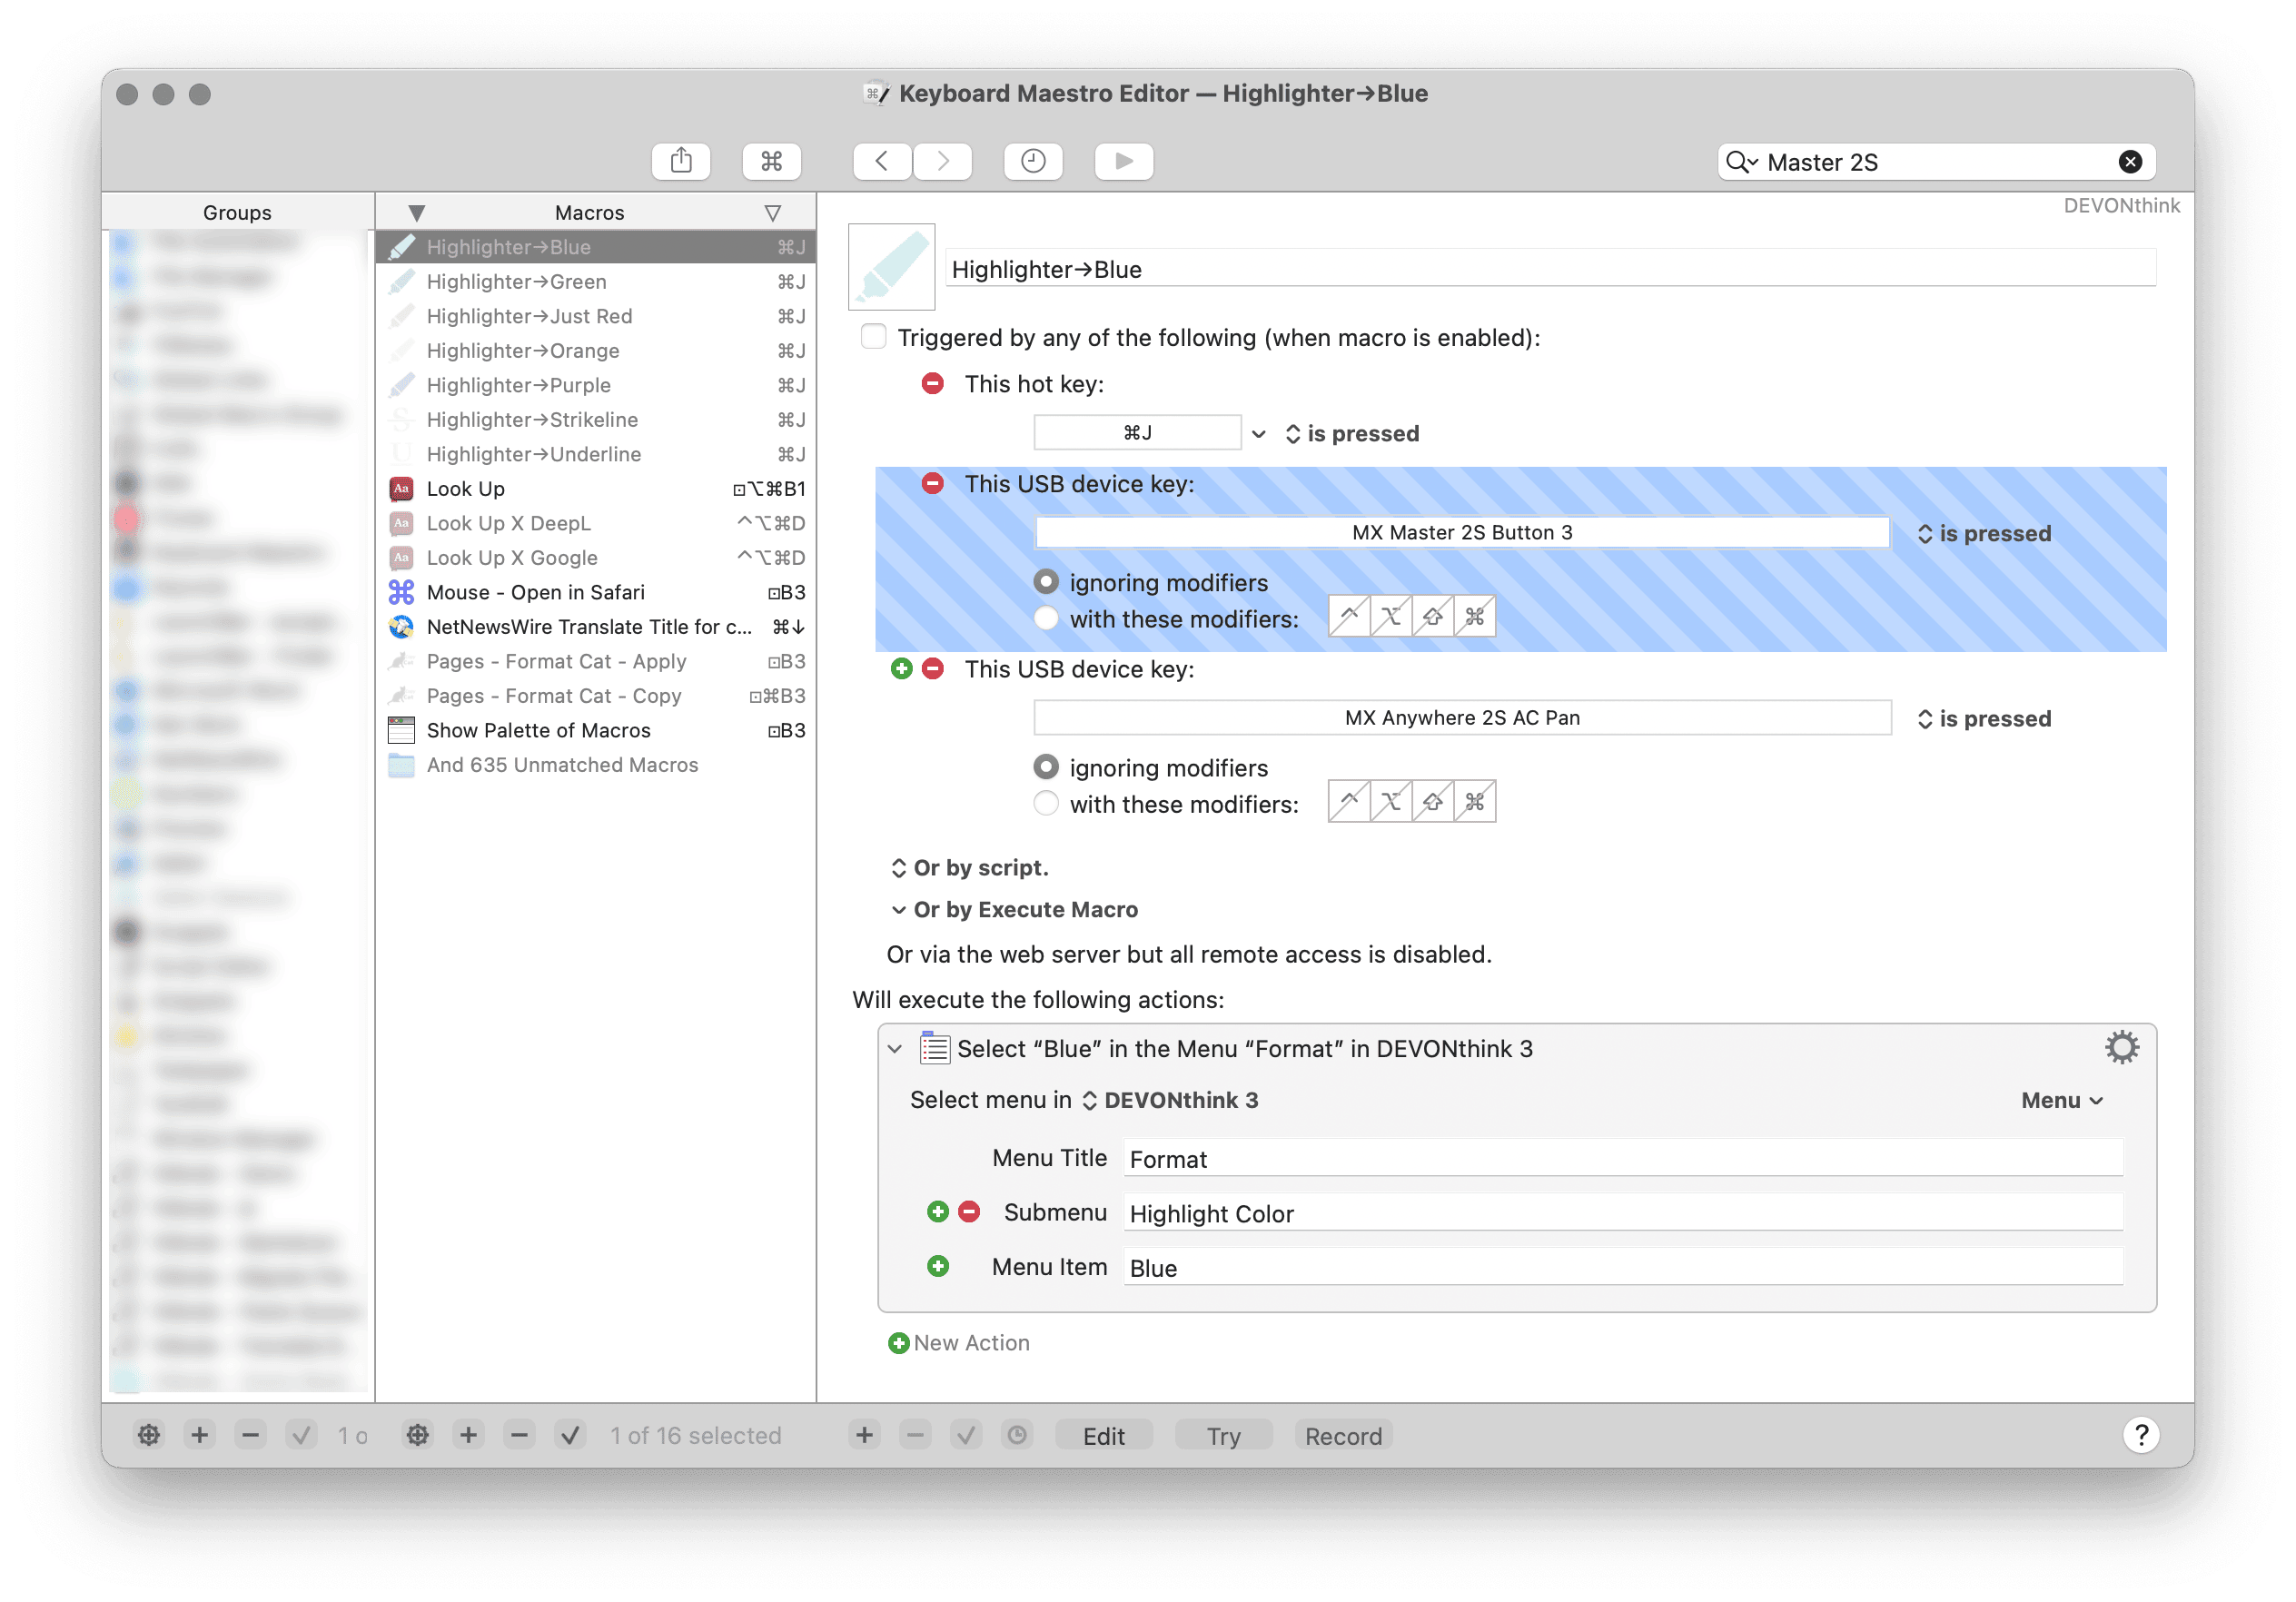Select Show Palette of Macros macro
Image resolution: width=2296 pixels, height=1602 pixels.
click(x=595, y=730)
